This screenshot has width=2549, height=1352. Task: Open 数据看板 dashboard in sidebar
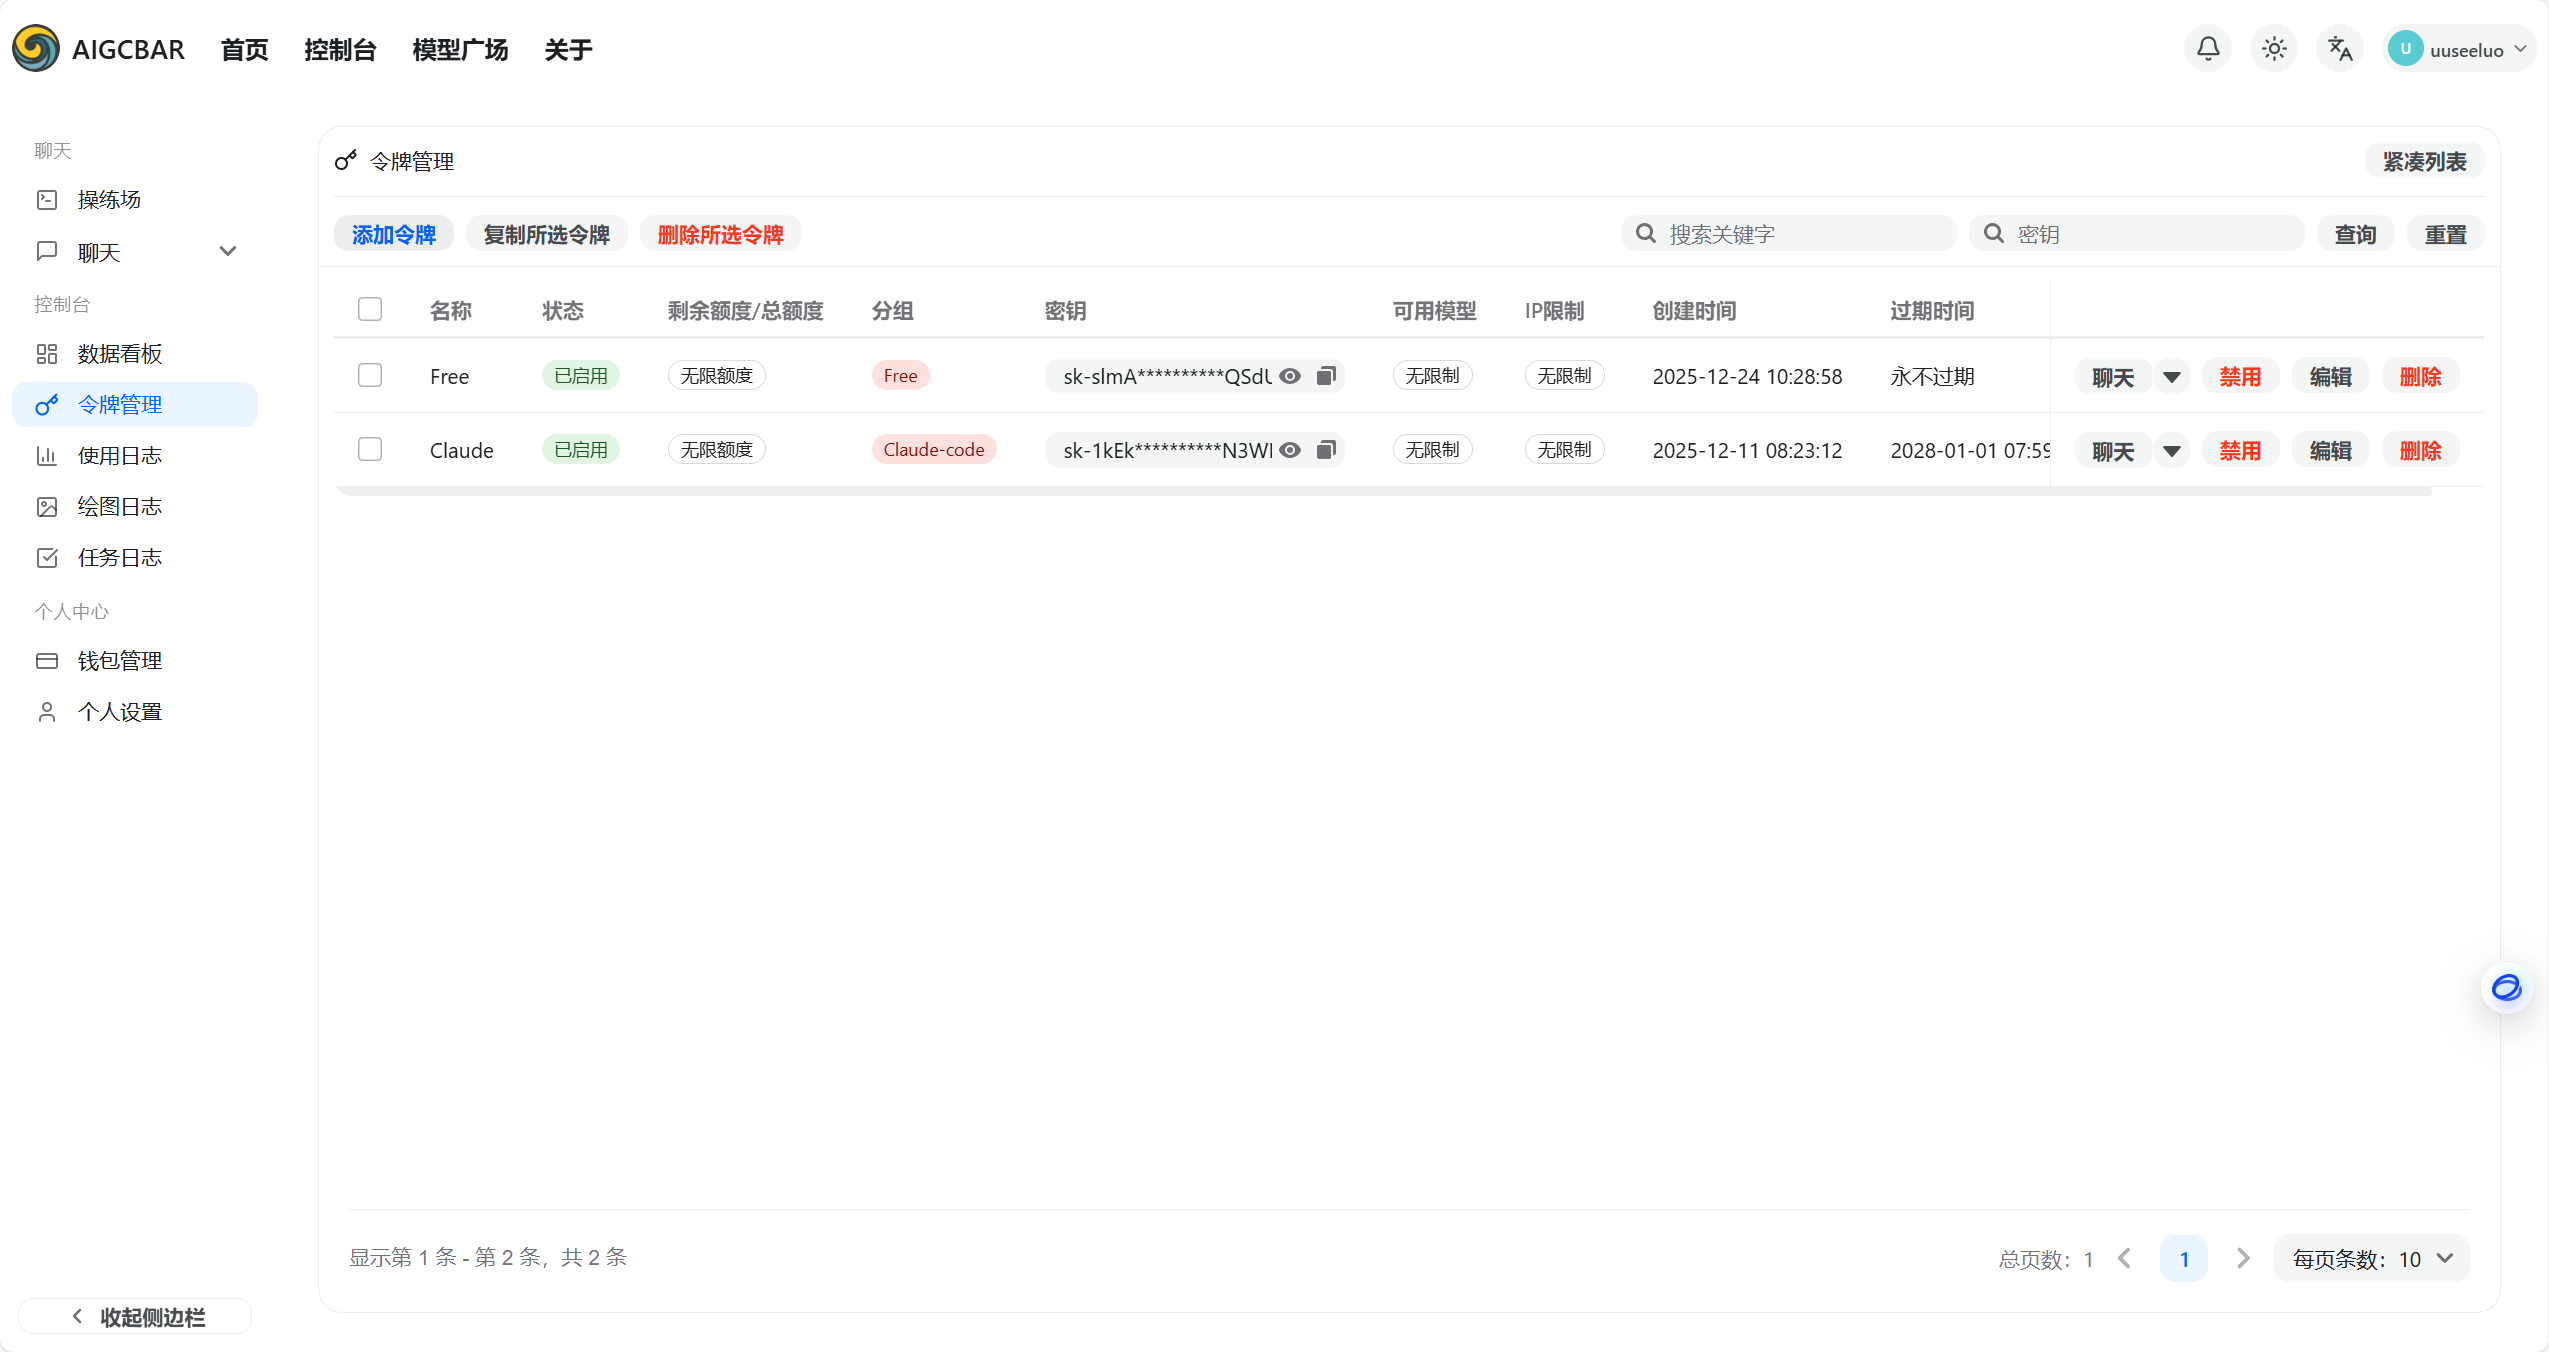click(119, 354)
